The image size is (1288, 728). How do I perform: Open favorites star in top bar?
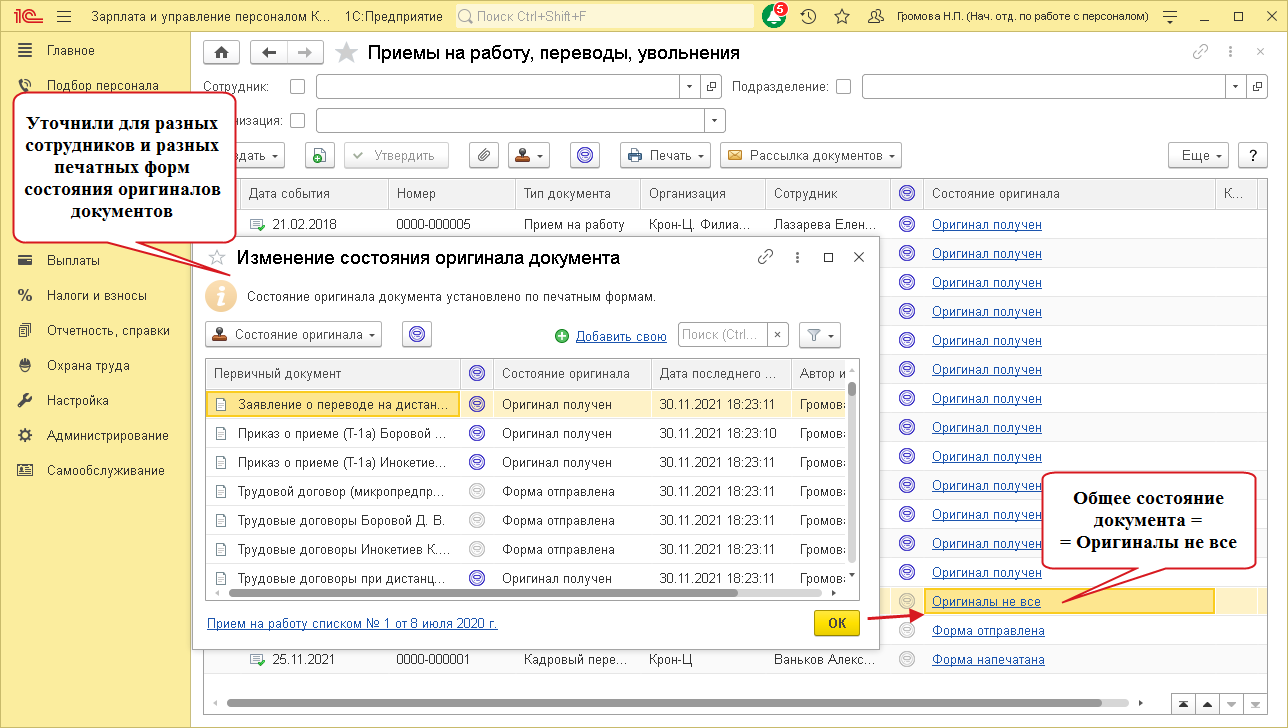(x=842, y=17)
